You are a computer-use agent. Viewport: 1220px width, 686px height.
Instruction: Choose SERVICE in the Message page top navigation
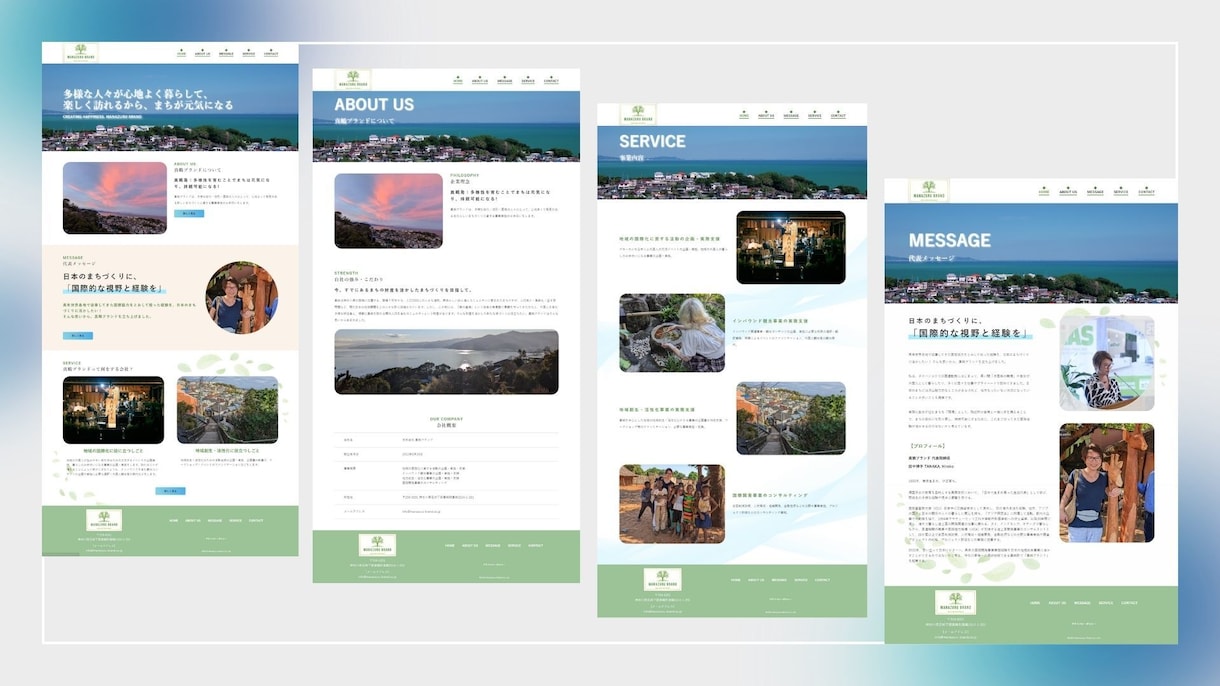(x=1121, y=190)
